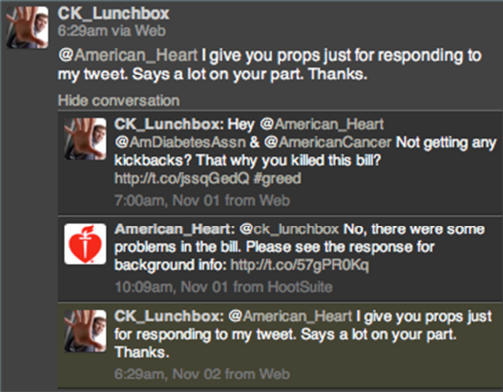503x392 pixels.
Task: Click the CK_Lunchbox avatar on the top tweet
Action: (x=27, y=27)
